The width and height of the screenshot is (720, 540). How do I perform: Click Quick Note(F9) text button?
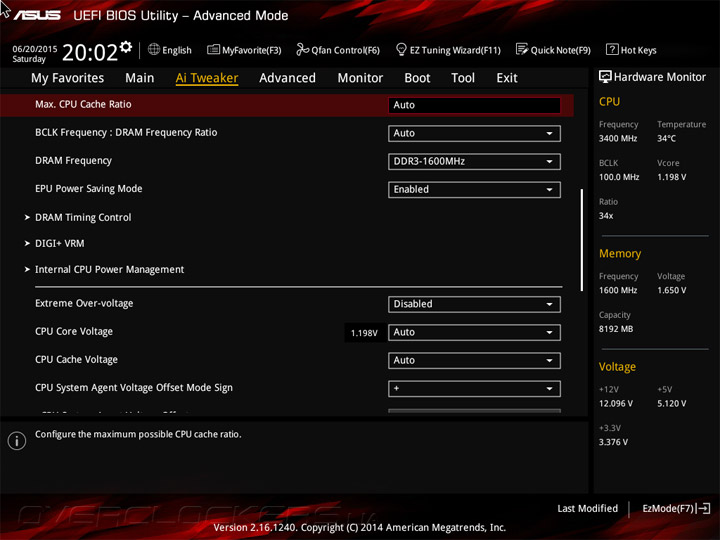pyautogui.click(x=561, y=50)
